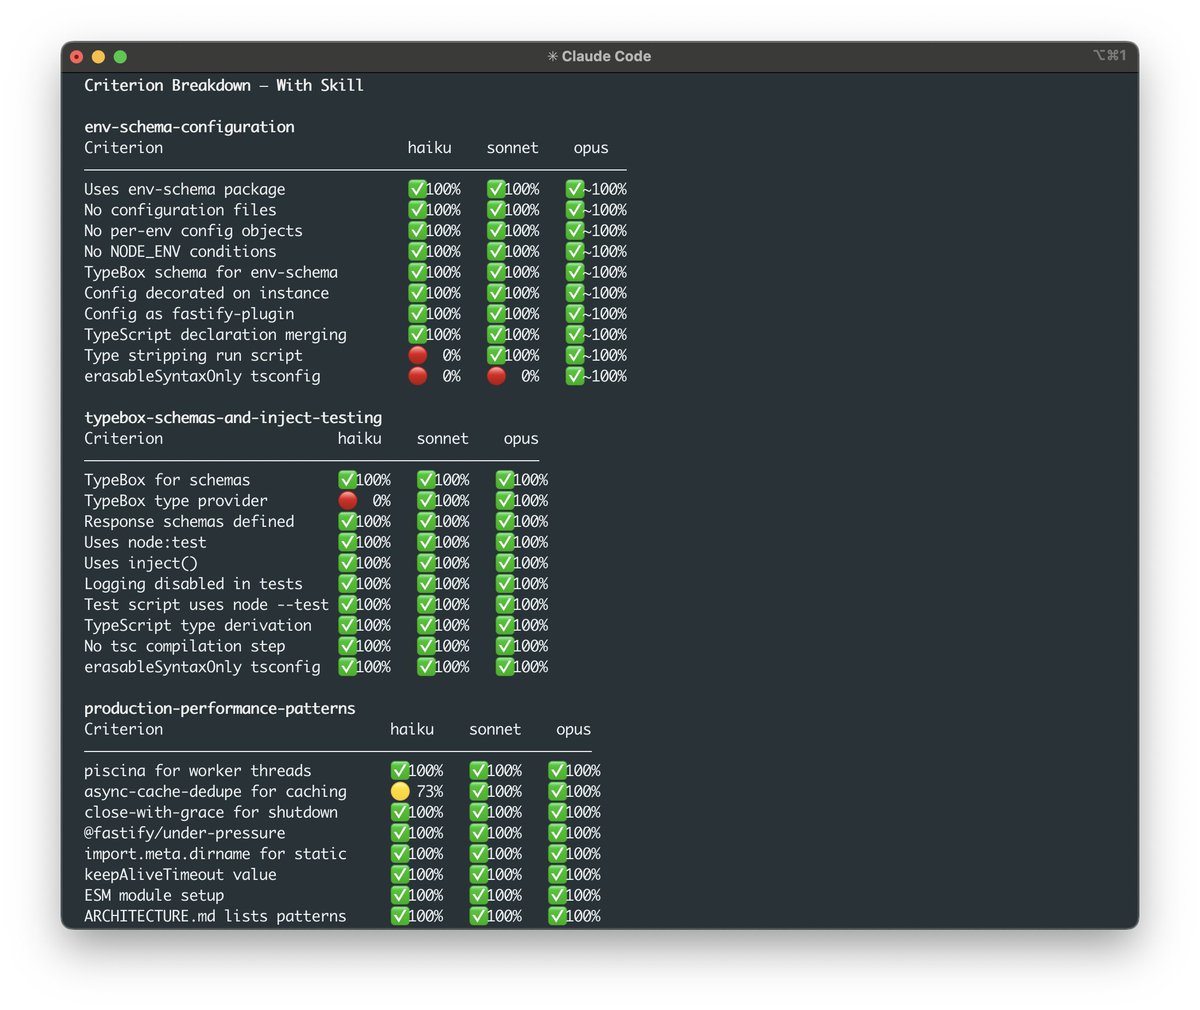Click red circle for env-schema-configuration erasableSyntaxOnly sonnet
Viewport: 1200px width, 1010px height.
(x=496, y=376)
